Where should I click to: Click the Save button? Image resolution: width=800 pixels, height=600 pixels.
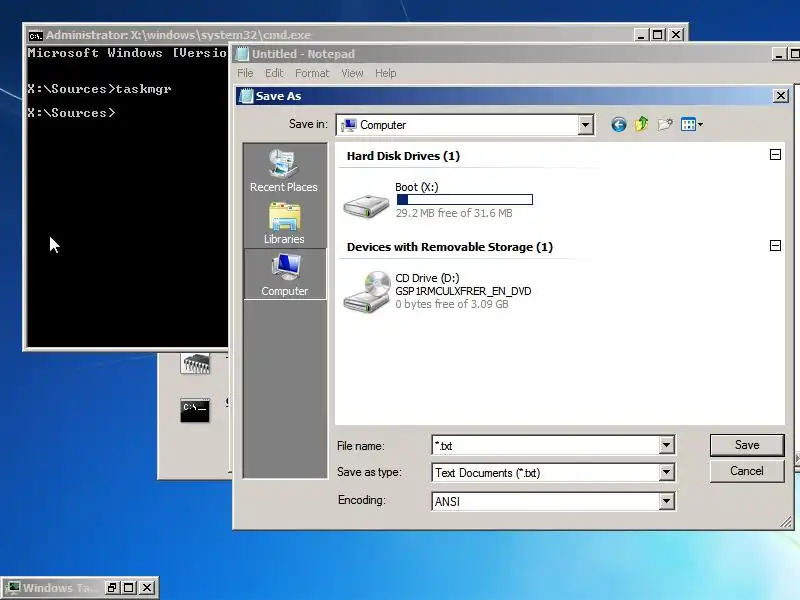(746, 445)
